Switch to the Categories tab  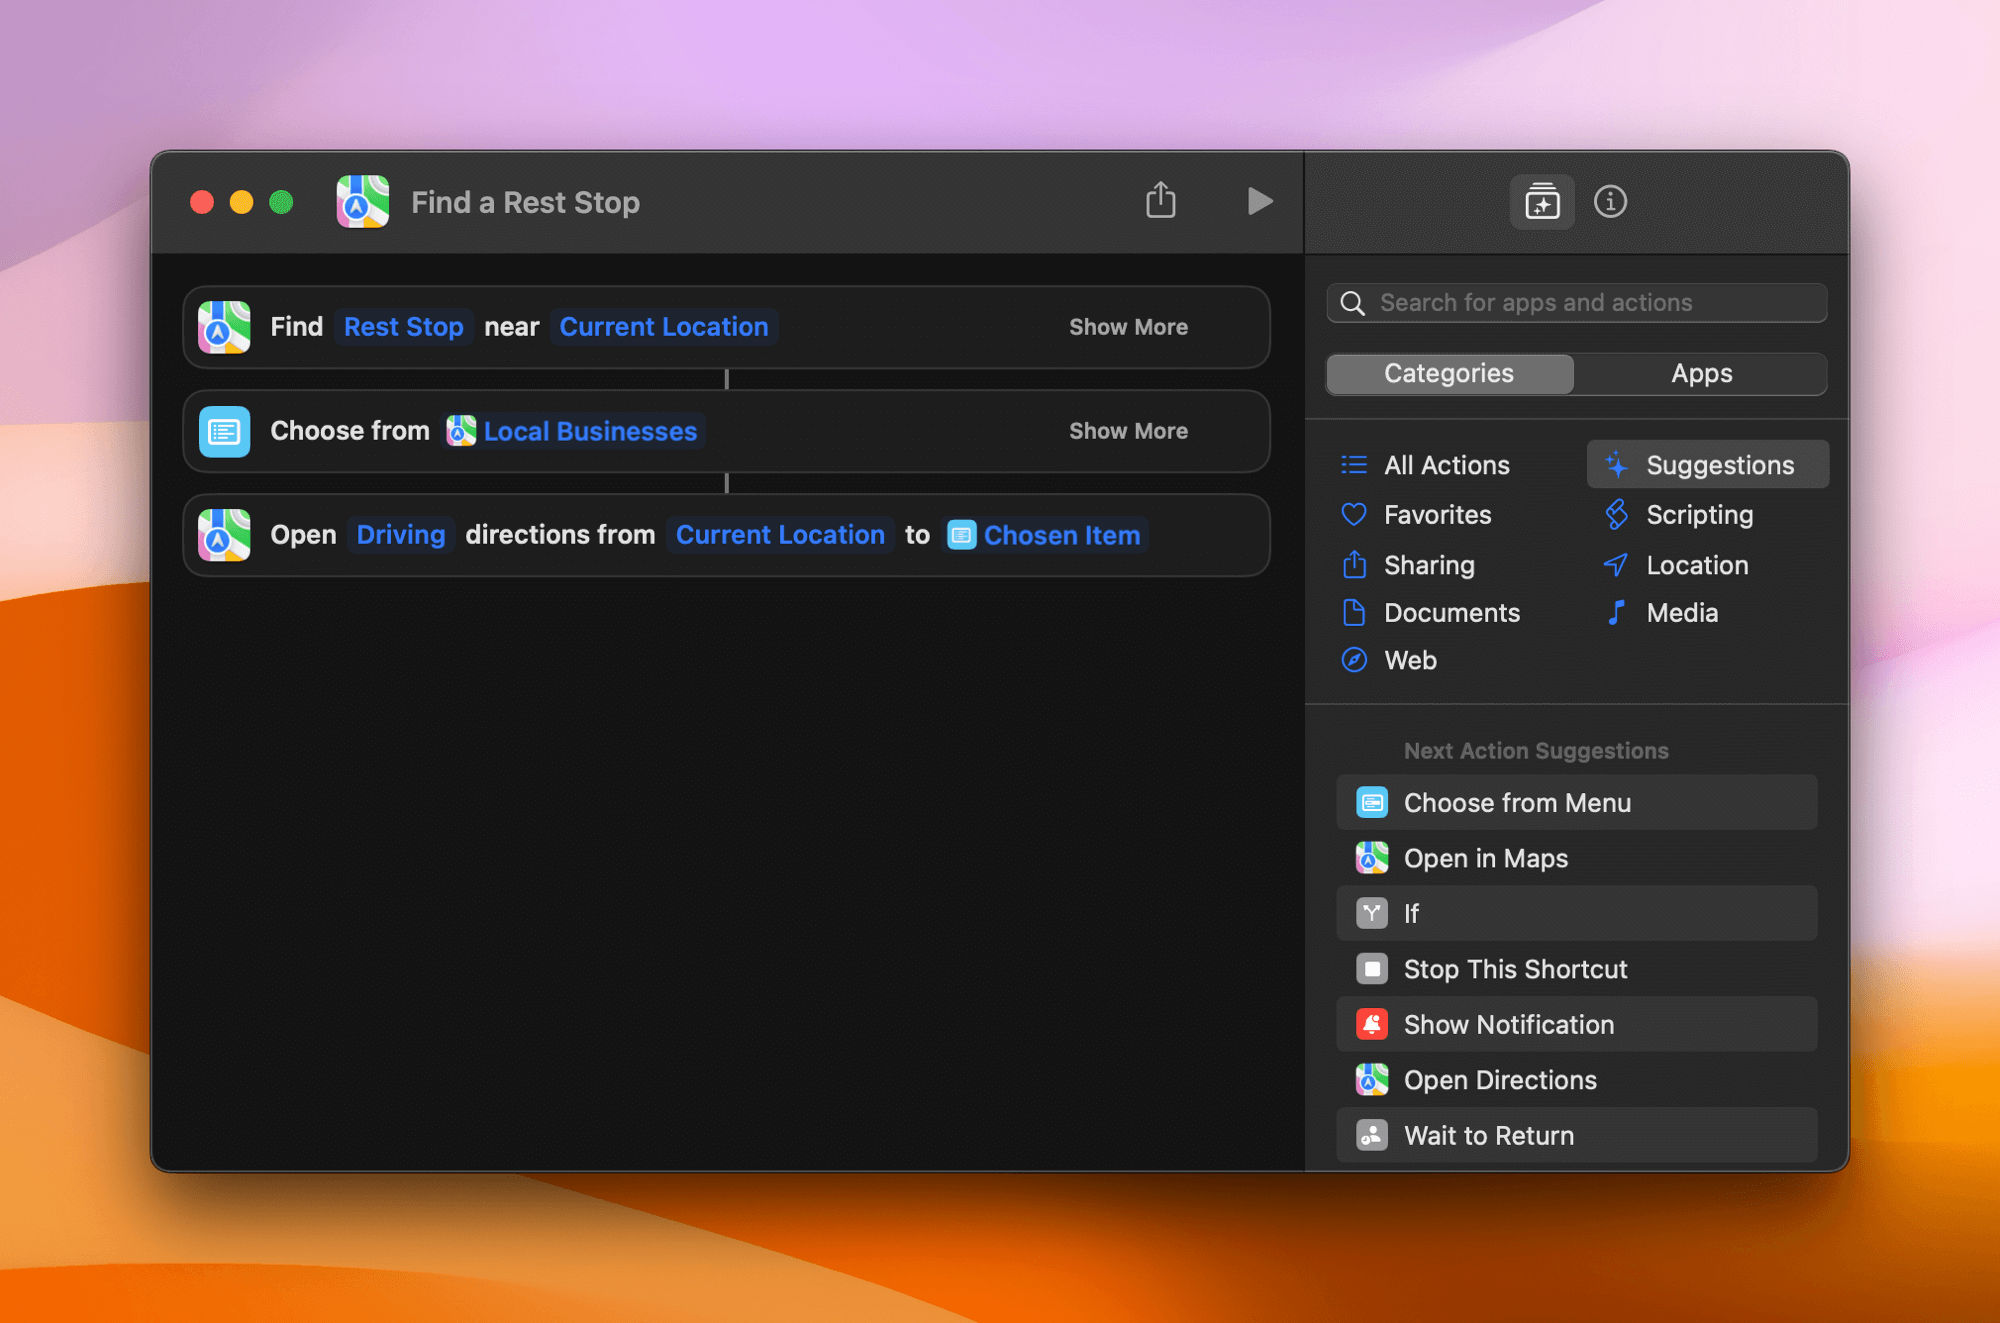[1450, 374]
